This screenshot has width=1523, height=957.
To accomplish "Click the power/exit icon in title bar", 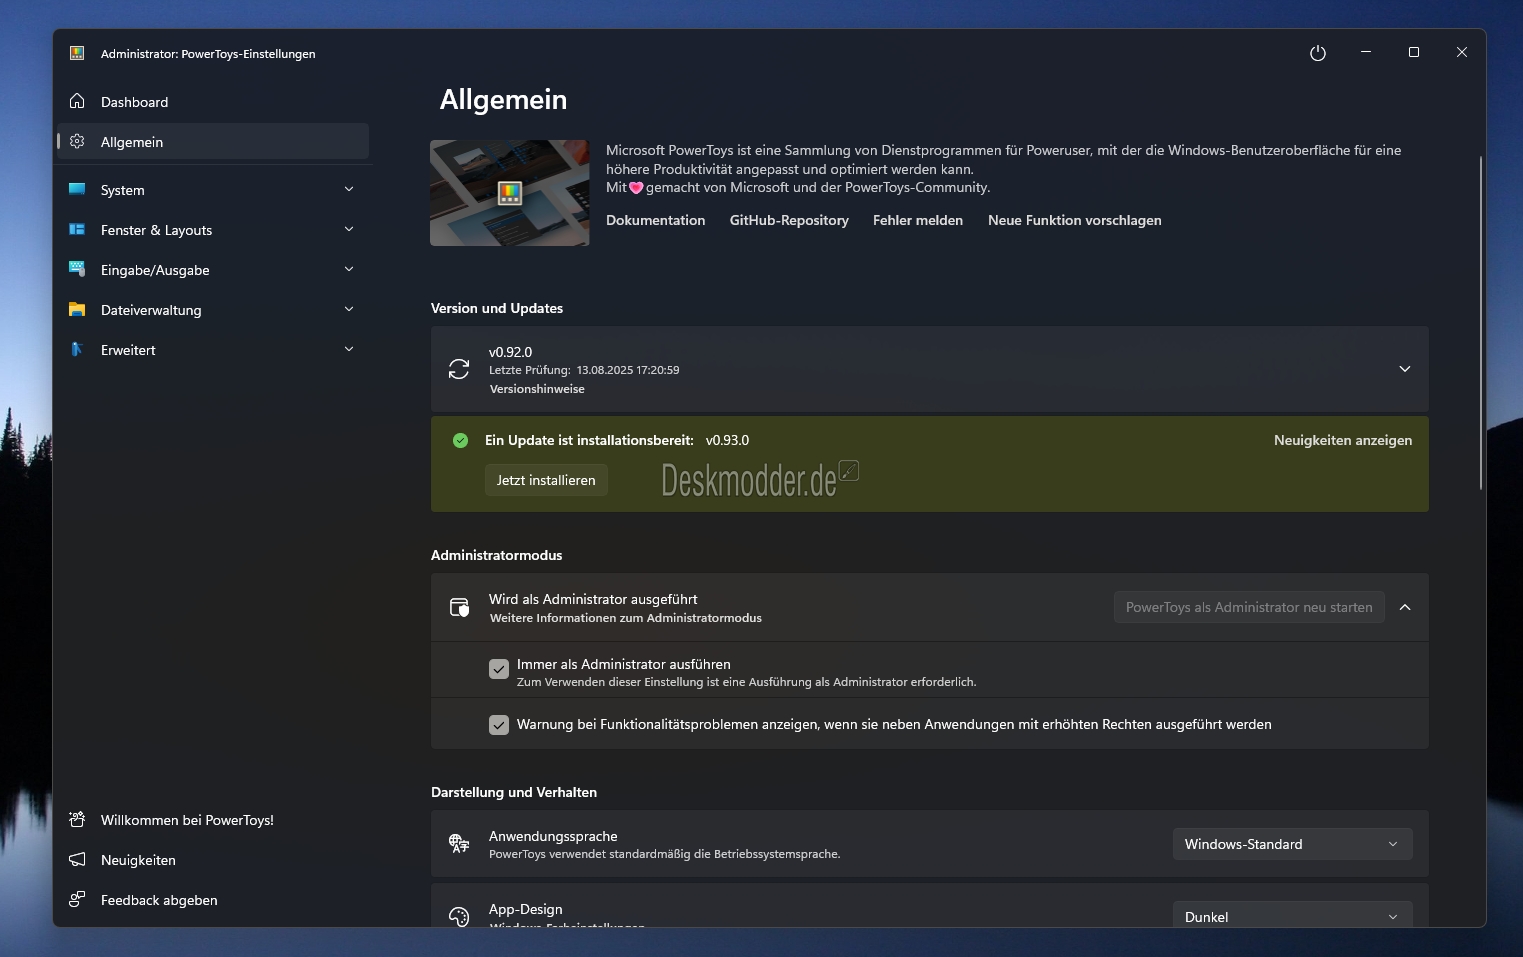I will [x=1318, y=53].
